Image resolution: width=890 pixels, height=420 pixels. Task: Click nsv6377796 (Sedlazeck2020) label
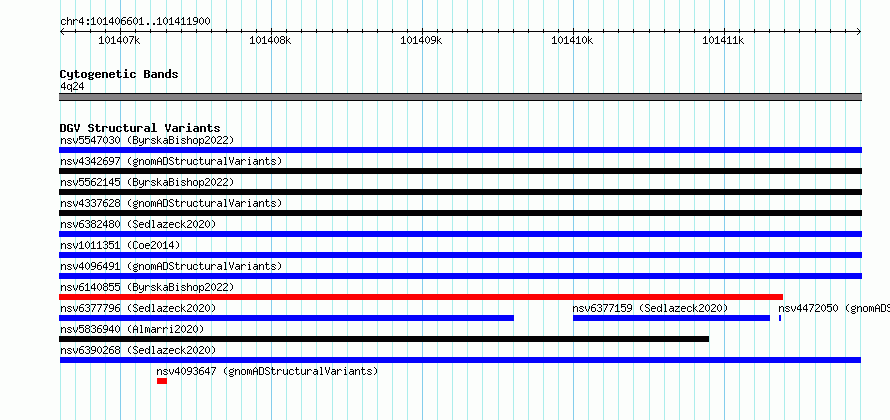click(x=138, y=308)
